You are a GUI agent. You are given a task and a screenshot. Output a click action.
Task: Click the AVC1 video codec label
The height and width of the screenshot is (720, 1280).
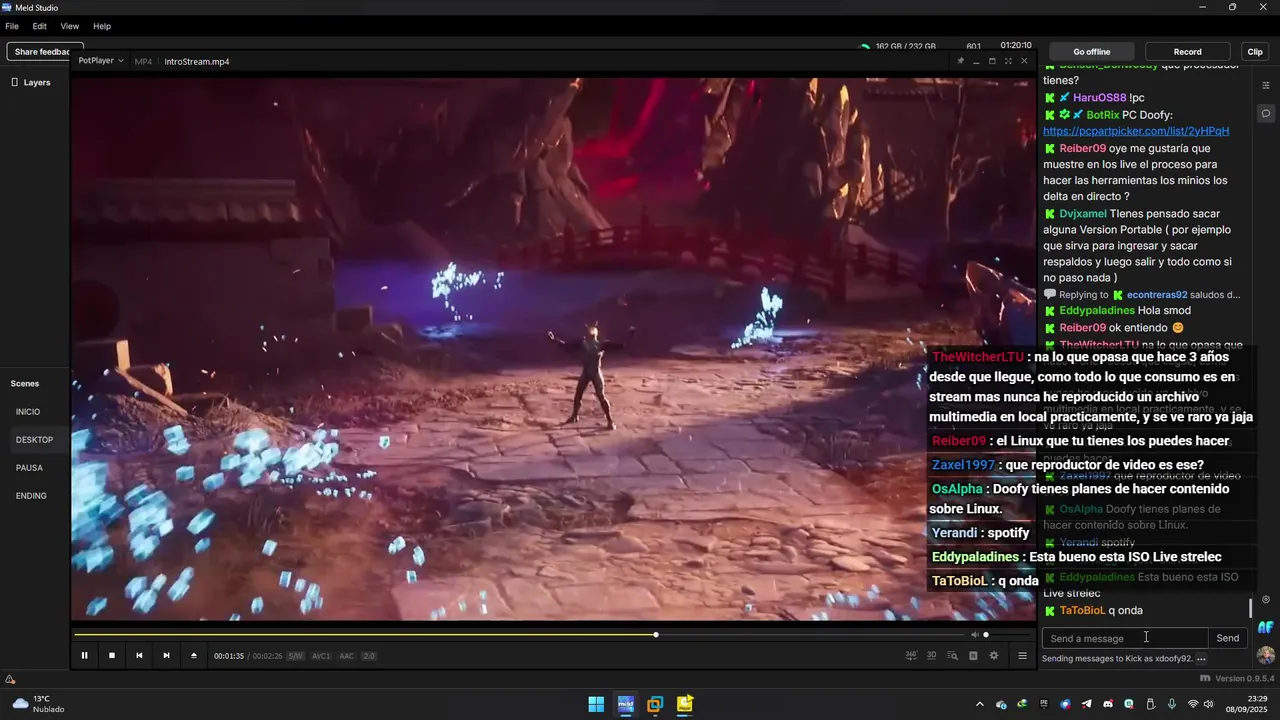(x=321, y=656)
